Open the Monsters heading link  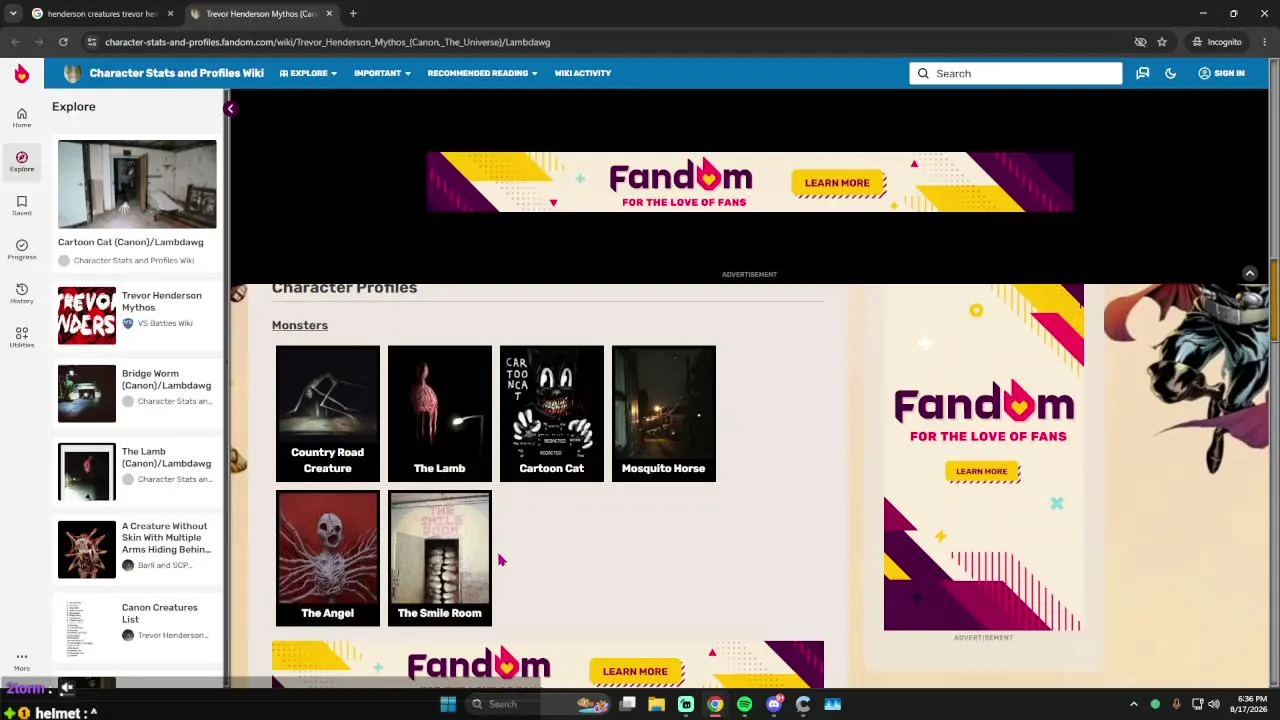point(300,325)
